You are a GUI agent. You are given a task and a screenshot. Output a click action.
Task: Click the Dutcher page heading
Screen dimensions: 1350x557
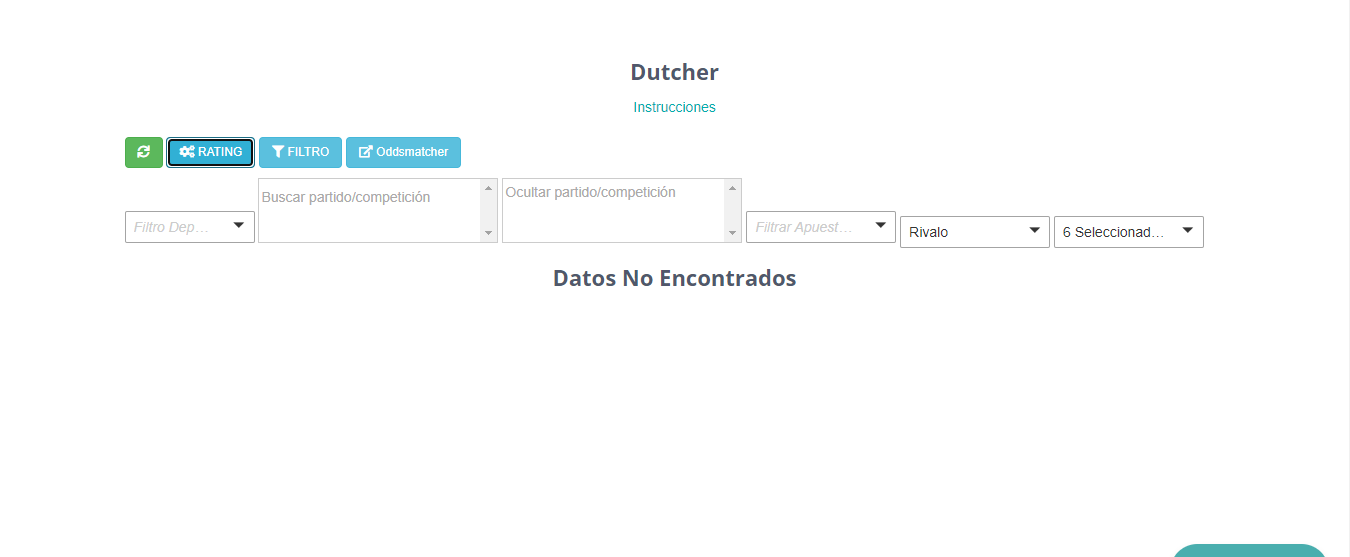click(674, 72)
